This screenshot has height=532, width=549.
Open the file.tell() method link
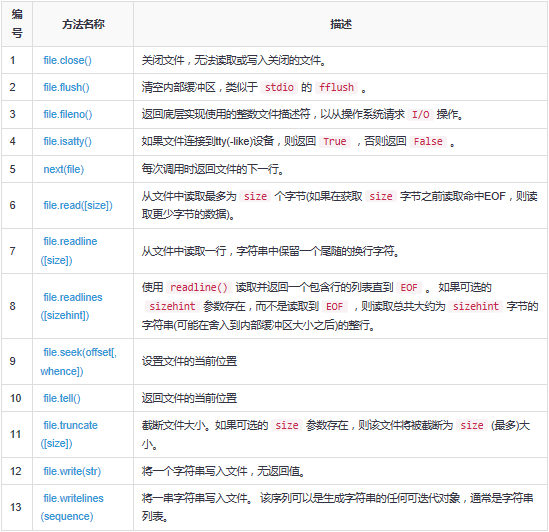pyautogui.click(x=62, y=398)
